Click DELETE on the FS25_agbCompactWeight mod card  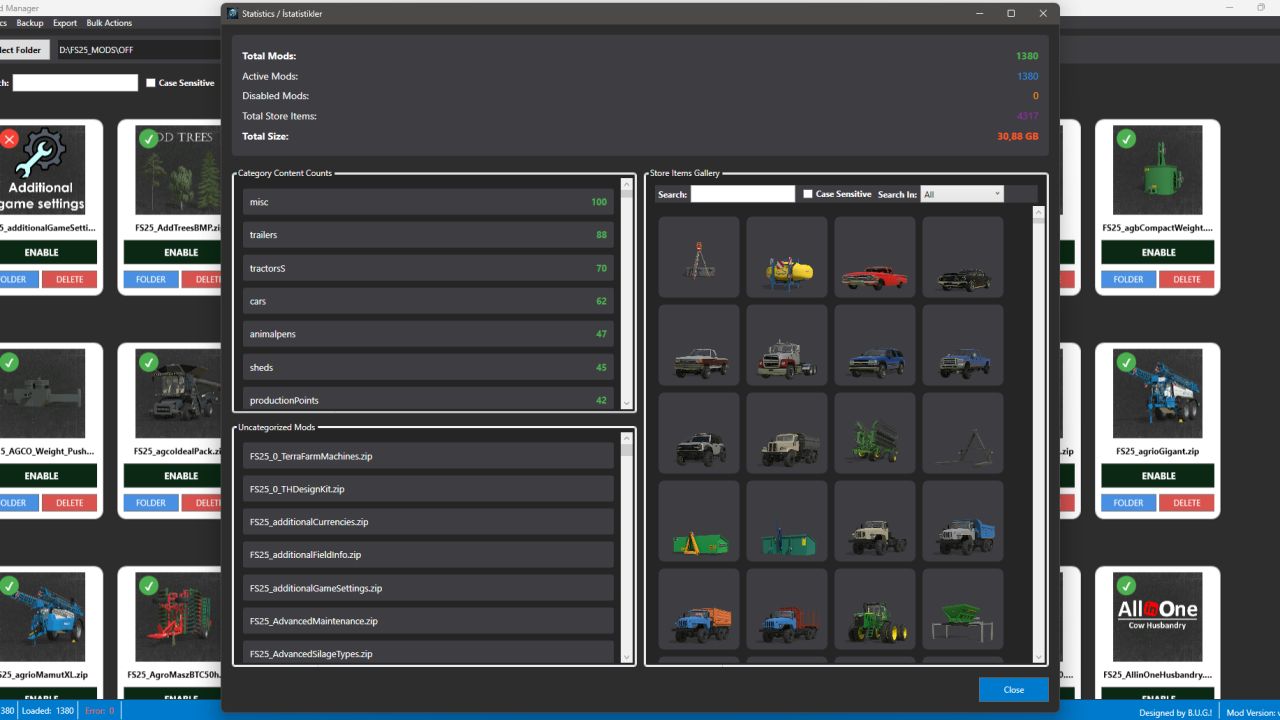pos(1186,279)
